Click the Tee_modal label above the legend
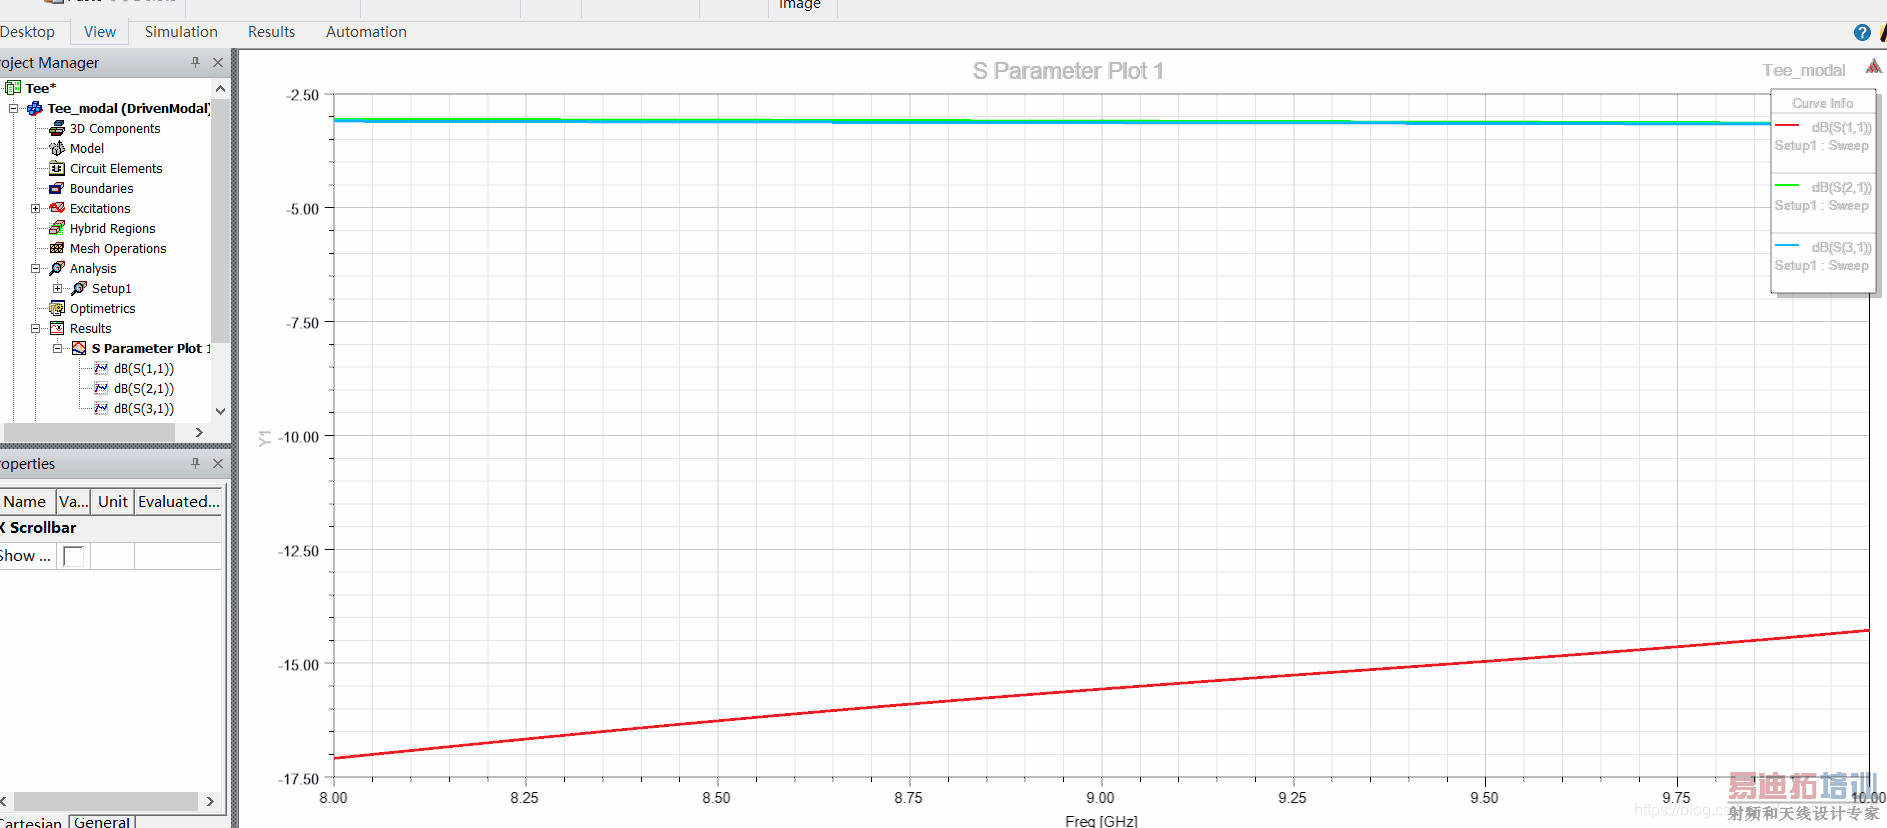The width and height of the screenshot is (1887, 828). [1804, 70]
